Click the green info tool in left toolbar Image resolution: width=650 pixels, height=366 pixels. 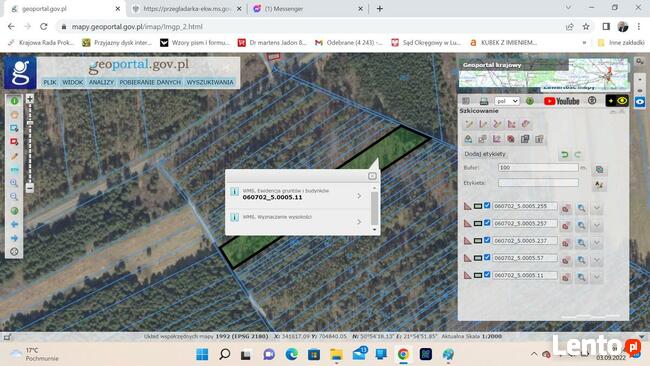tap(14, 101)
